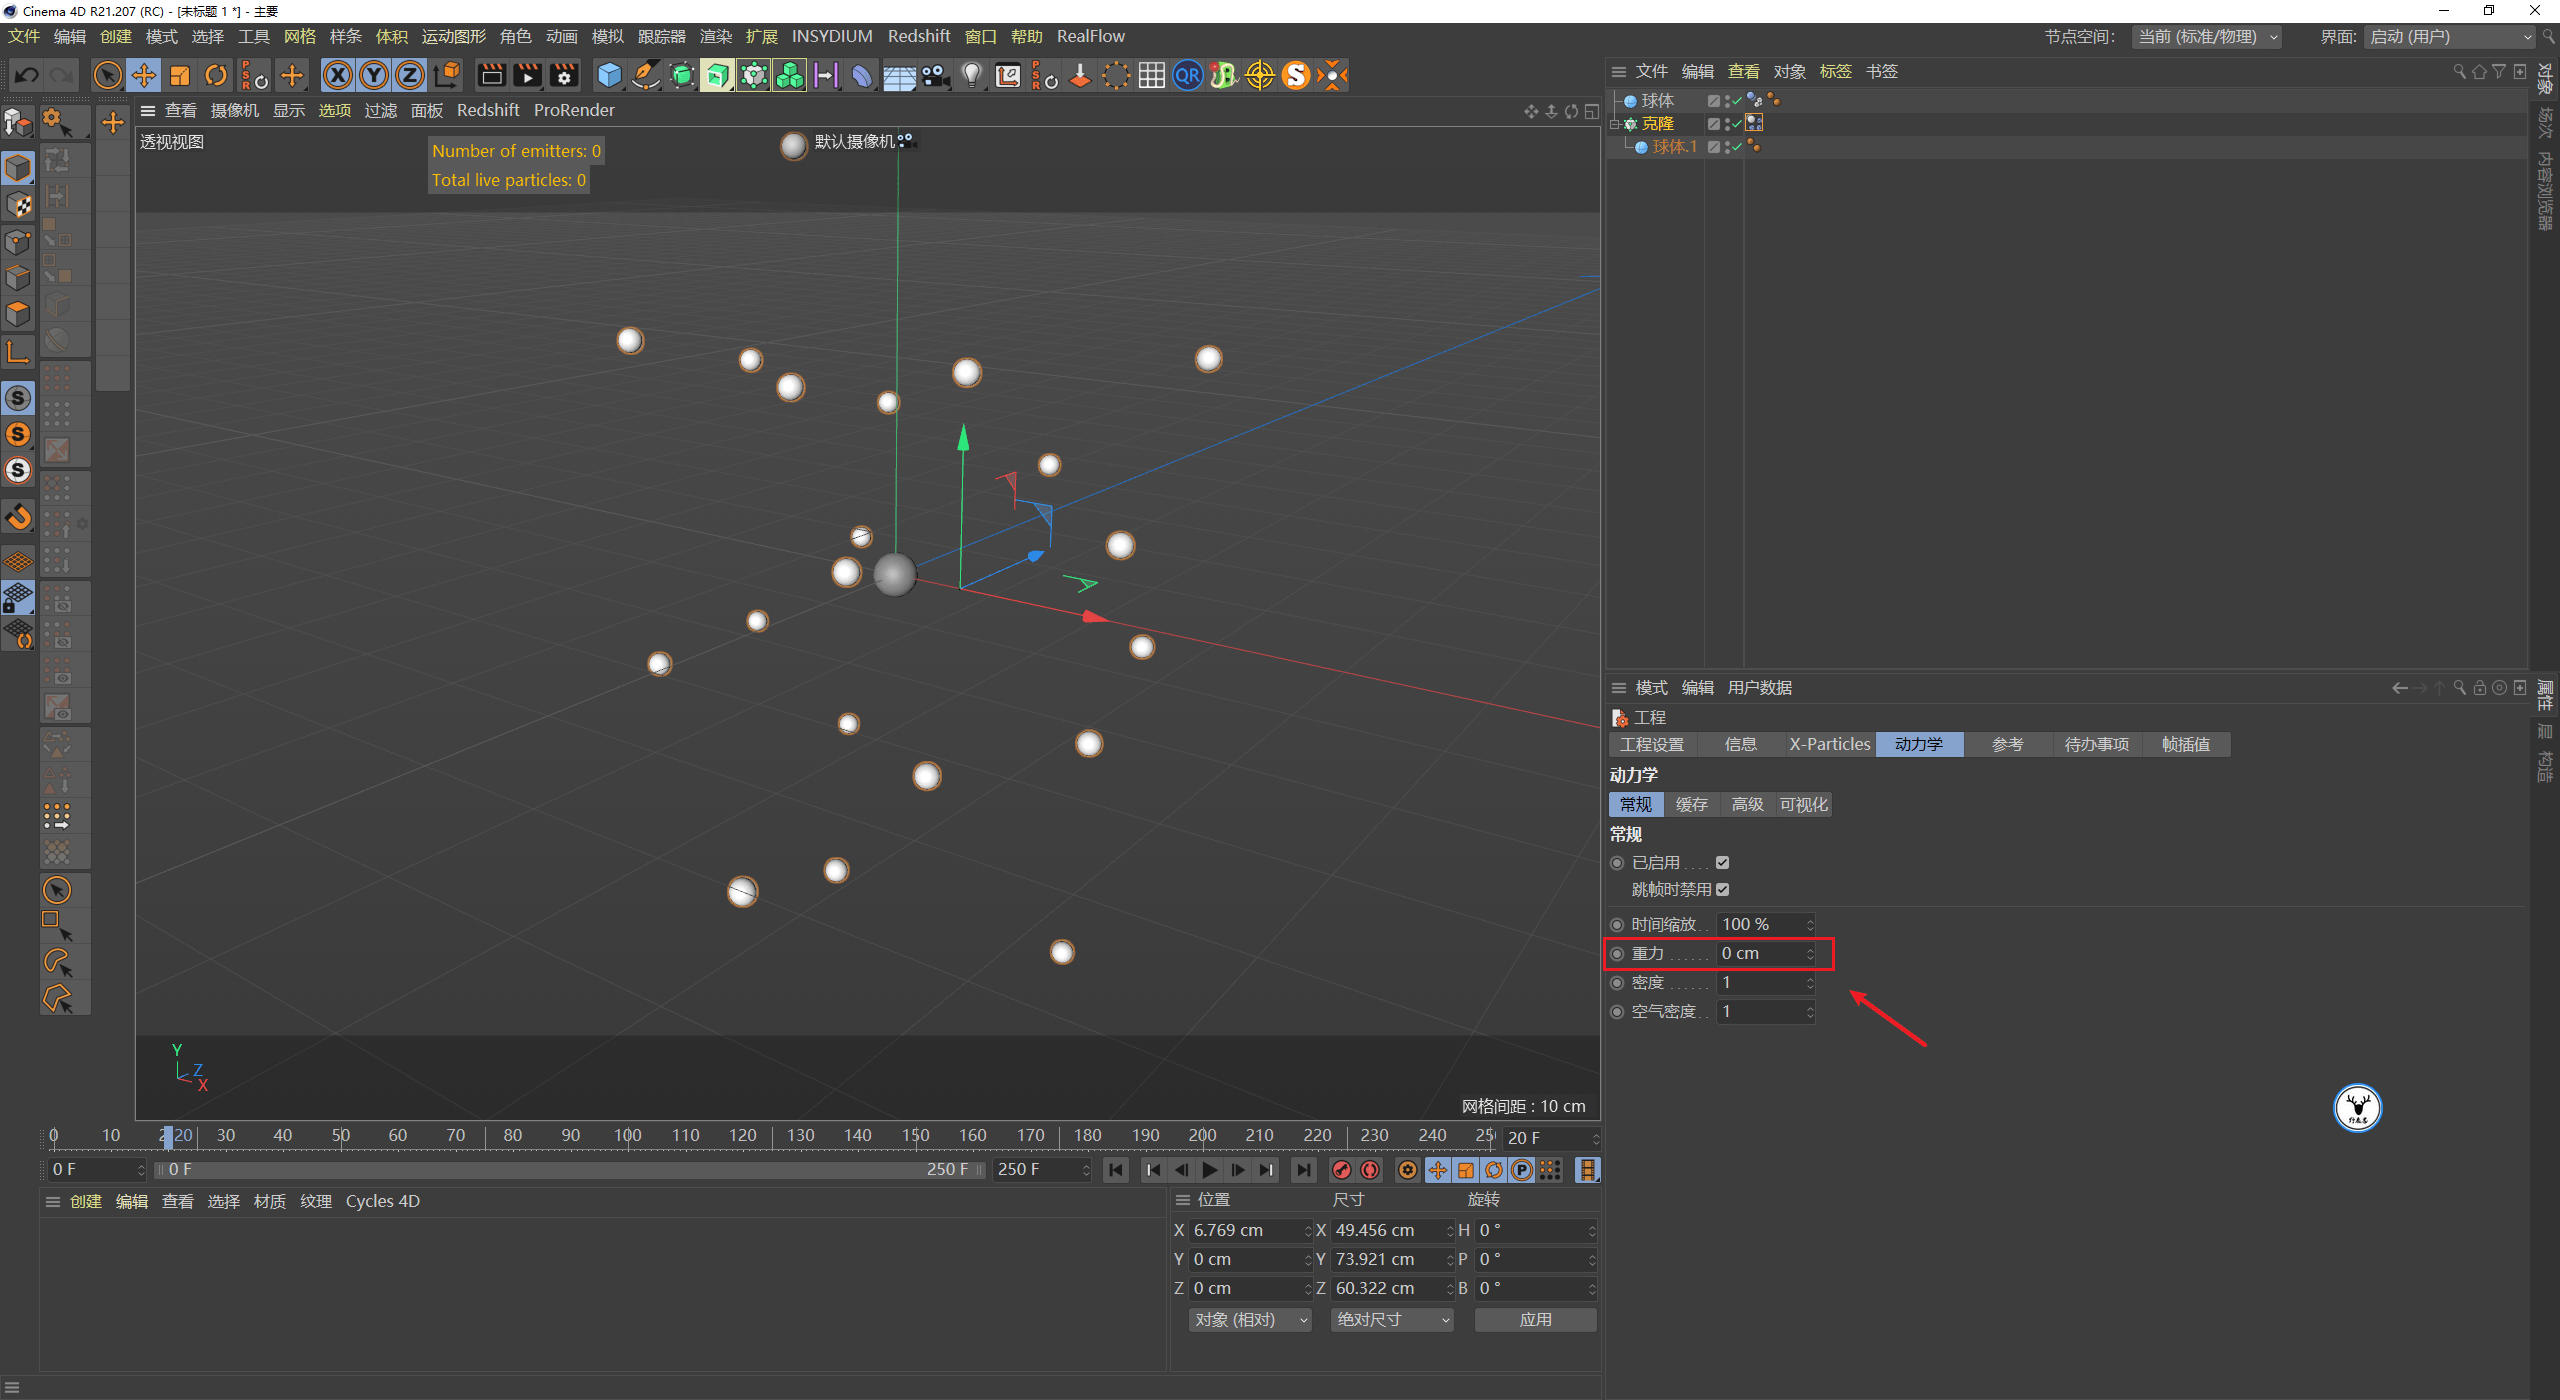
Task: Open the 绝对尺寸 size mode dropdown
Action: [1392, 1320]
